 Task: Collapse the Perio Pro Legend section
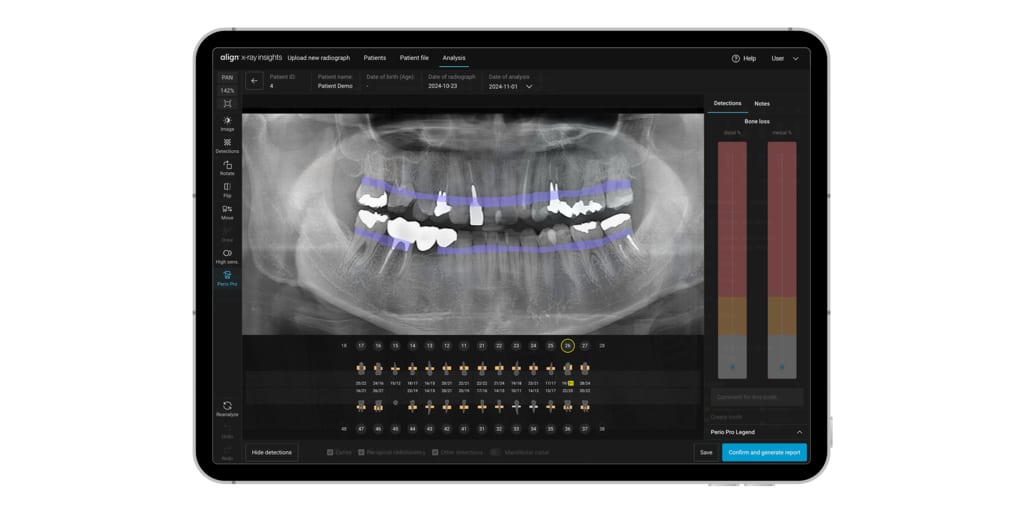pyautogui.click(x=799, y=432)
